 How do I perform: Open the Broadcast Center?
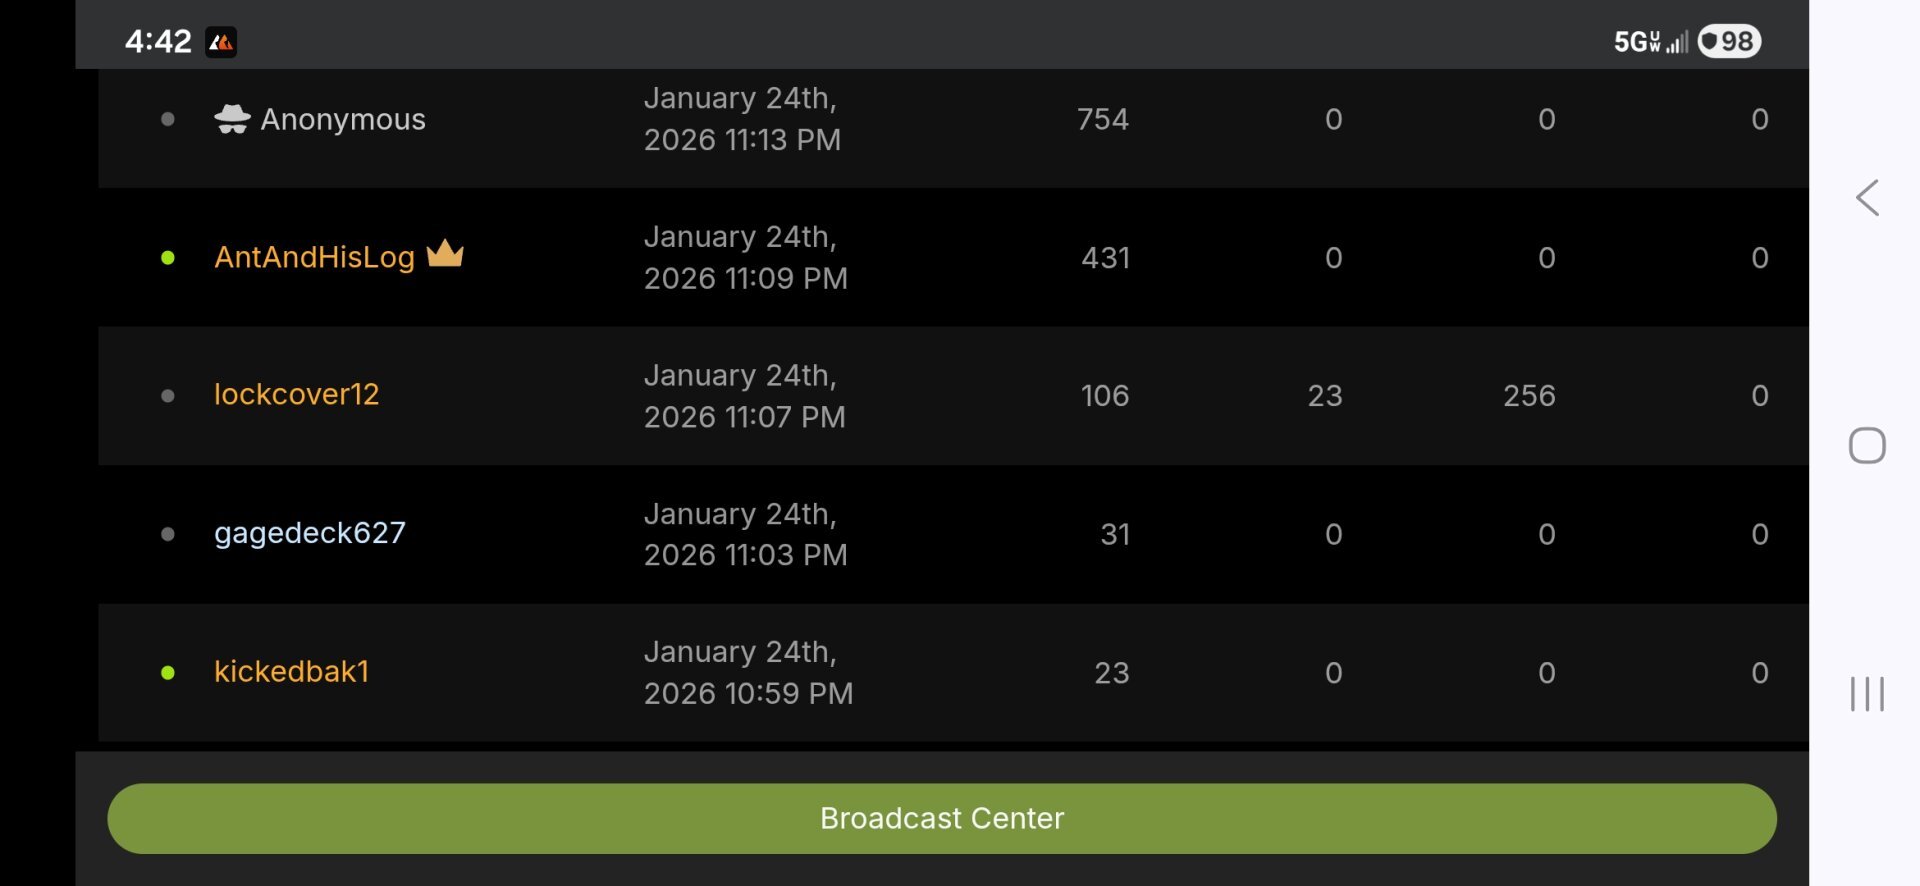pos(941,818)
